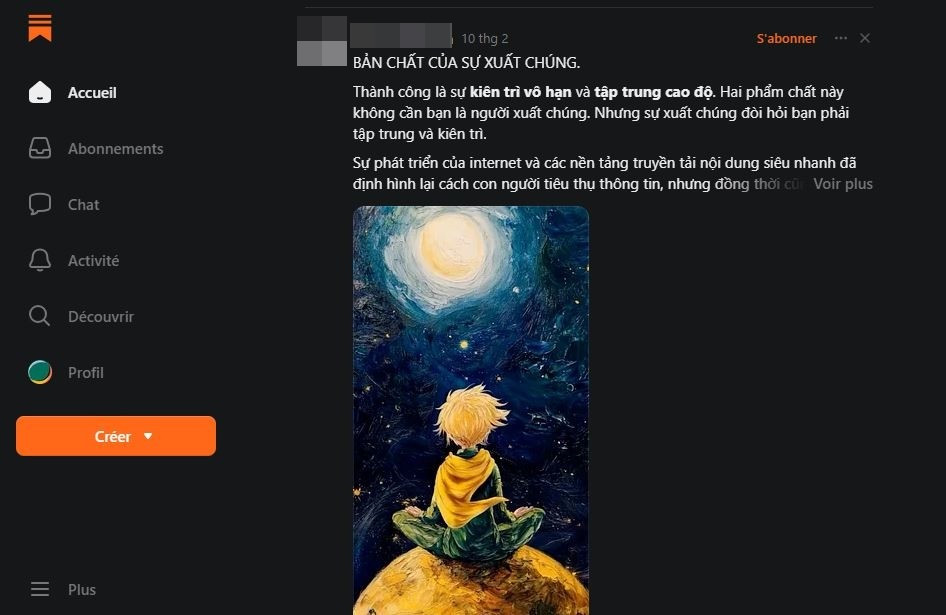Image resolution: width=946 pixels, height=615 pixels.
Task: Open the Profil avatar icon
Action: click(40, 372)
